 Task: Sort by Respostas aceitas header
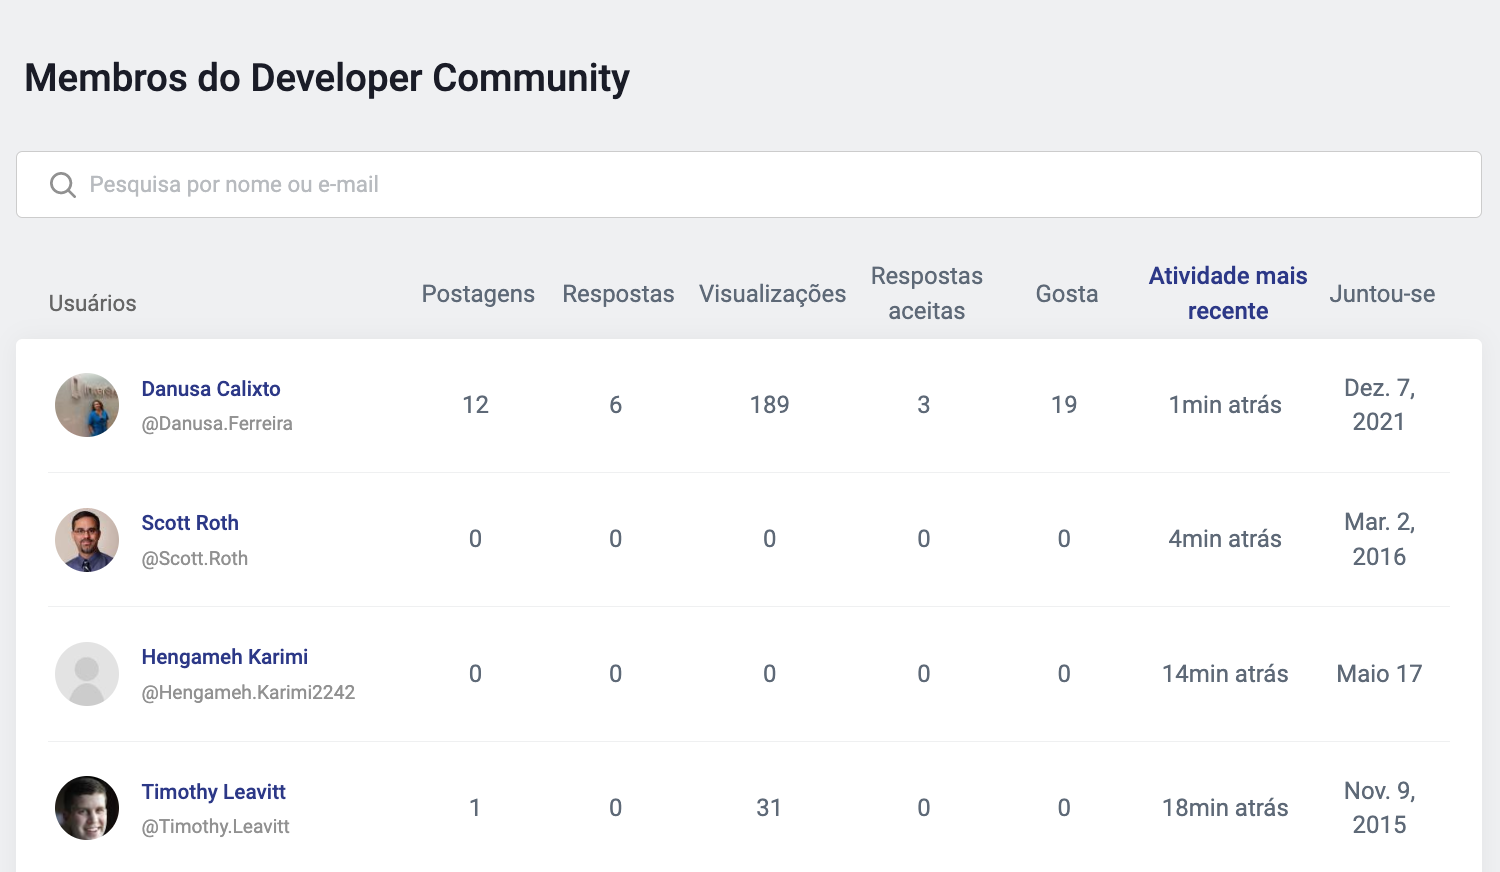pyautogui.click(x=926, y=293)
